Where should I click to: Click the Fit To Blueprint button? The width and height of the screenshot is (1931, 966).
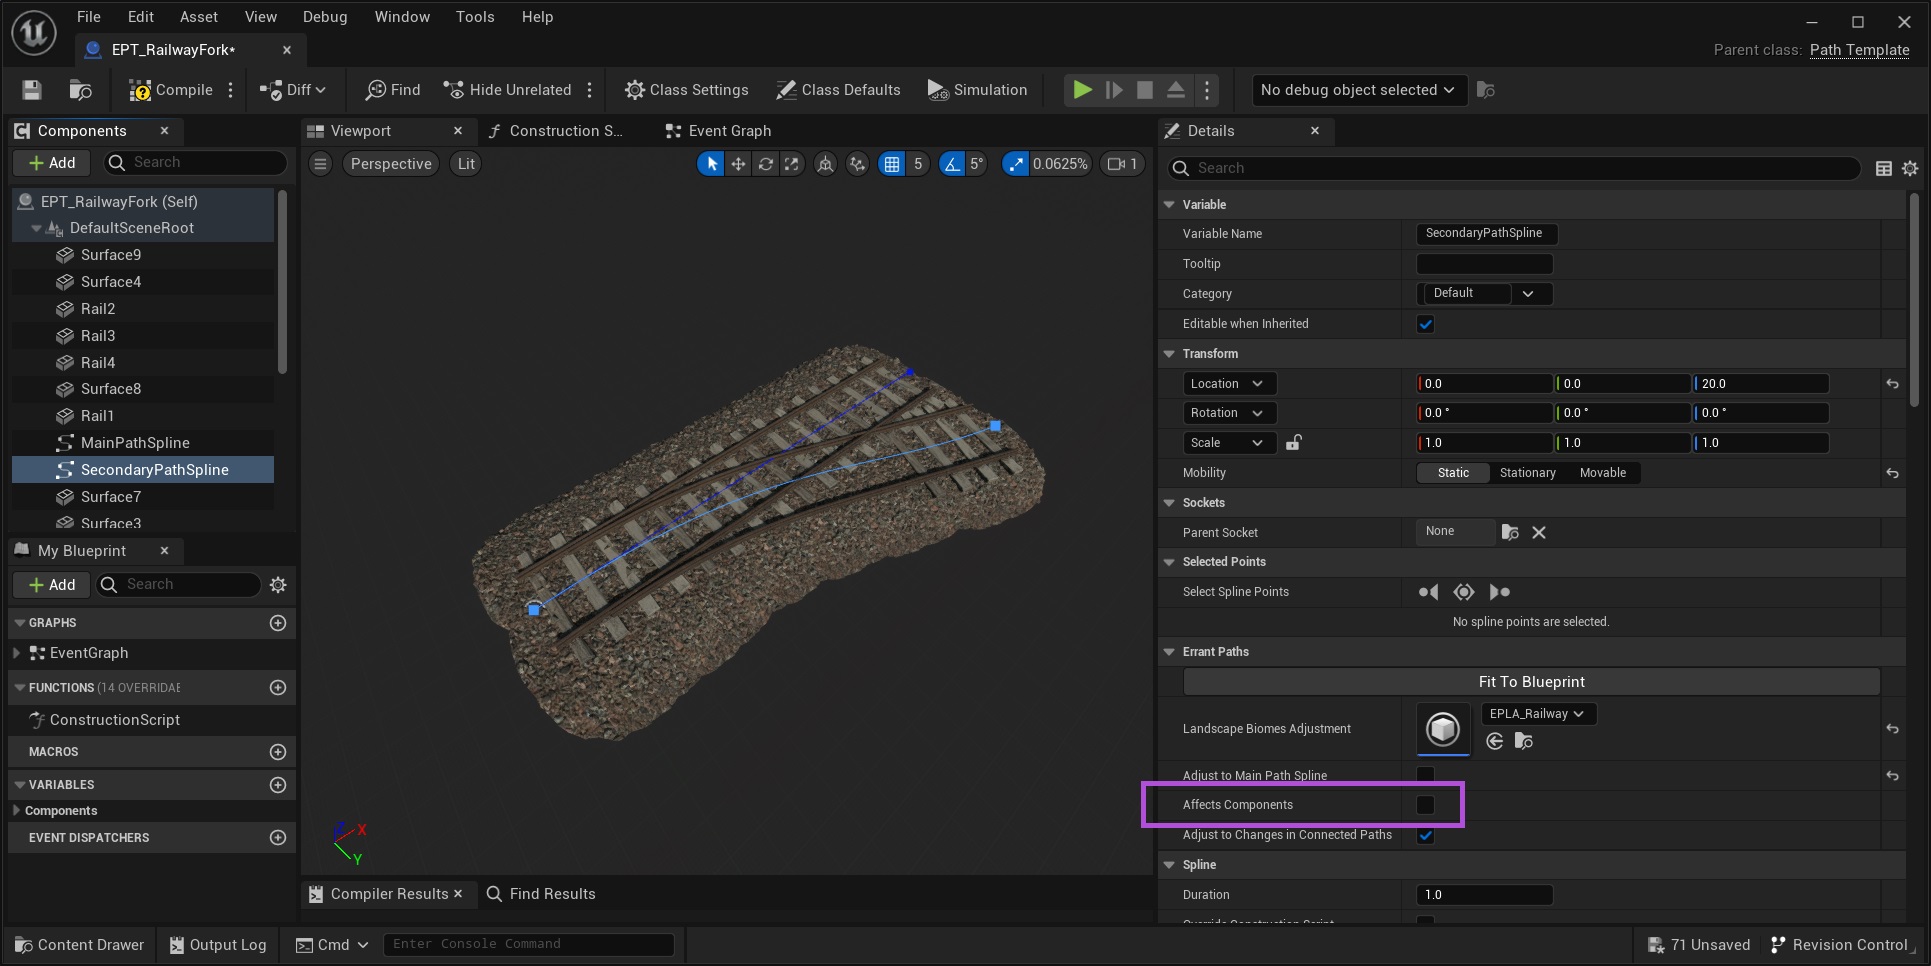coord(1530,682)
